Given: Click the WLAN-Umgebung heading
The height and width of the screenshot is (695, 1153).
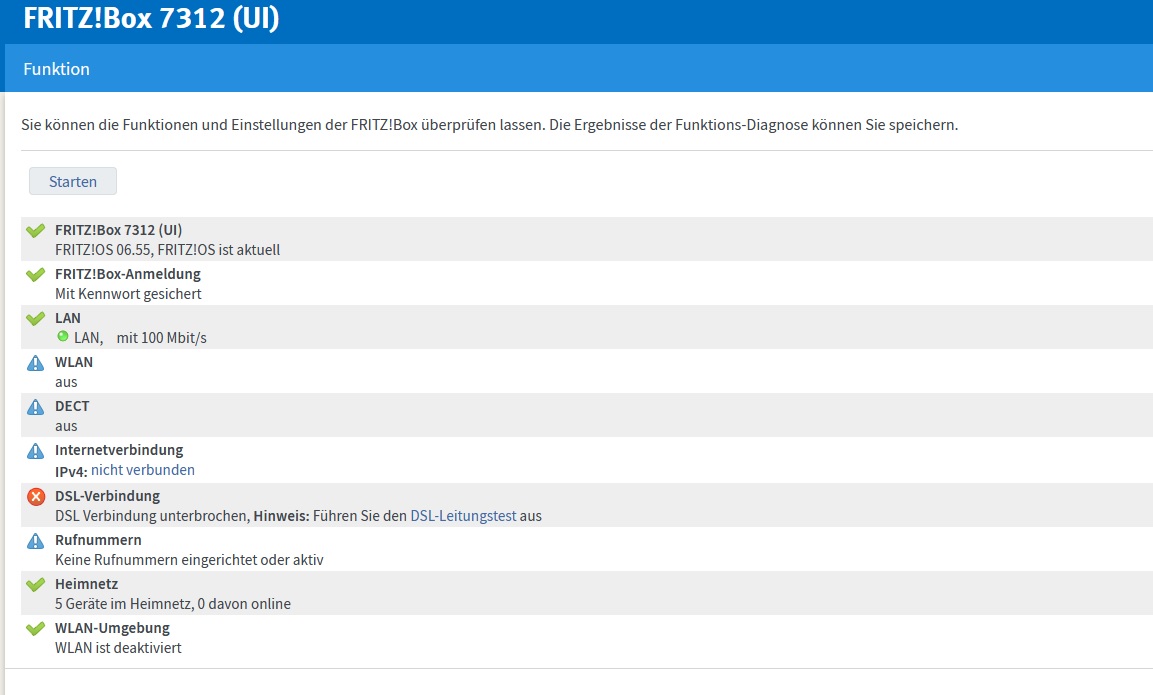Looking at the screenshot, I should (x=113, y=628).
